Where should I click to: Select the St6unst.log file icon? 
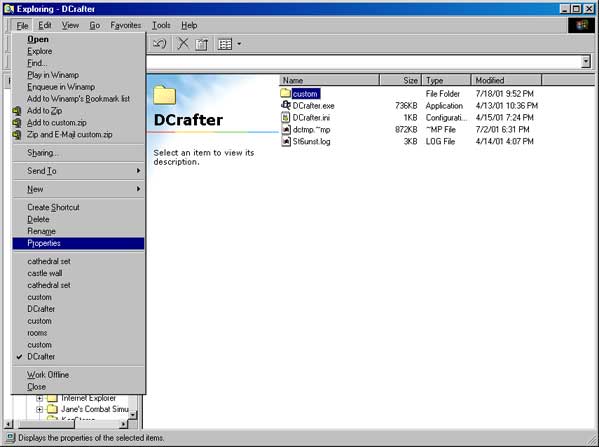(x=285, y=141)
